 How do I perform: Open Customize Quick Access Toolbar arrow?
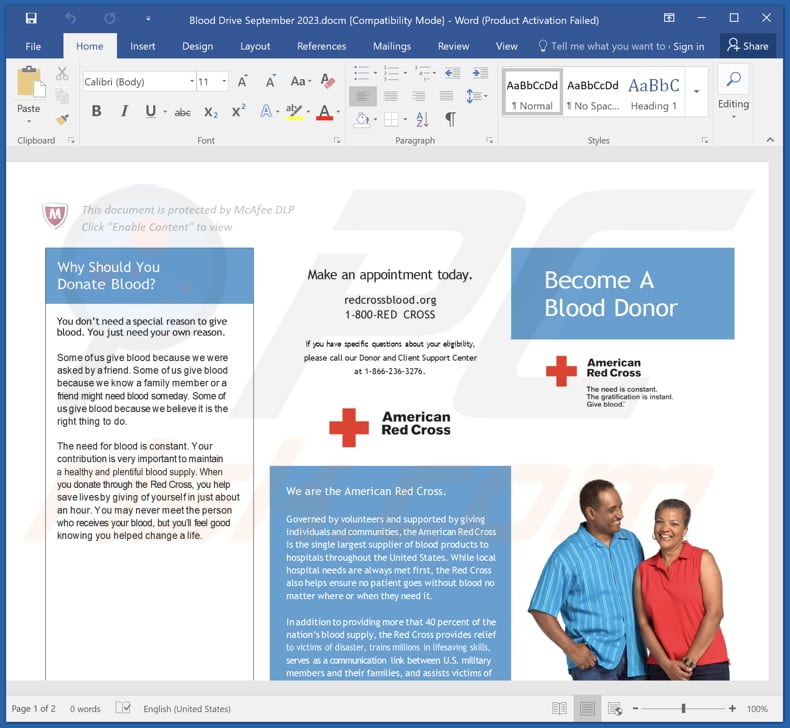pyautogui.click(x=148, y=19)
